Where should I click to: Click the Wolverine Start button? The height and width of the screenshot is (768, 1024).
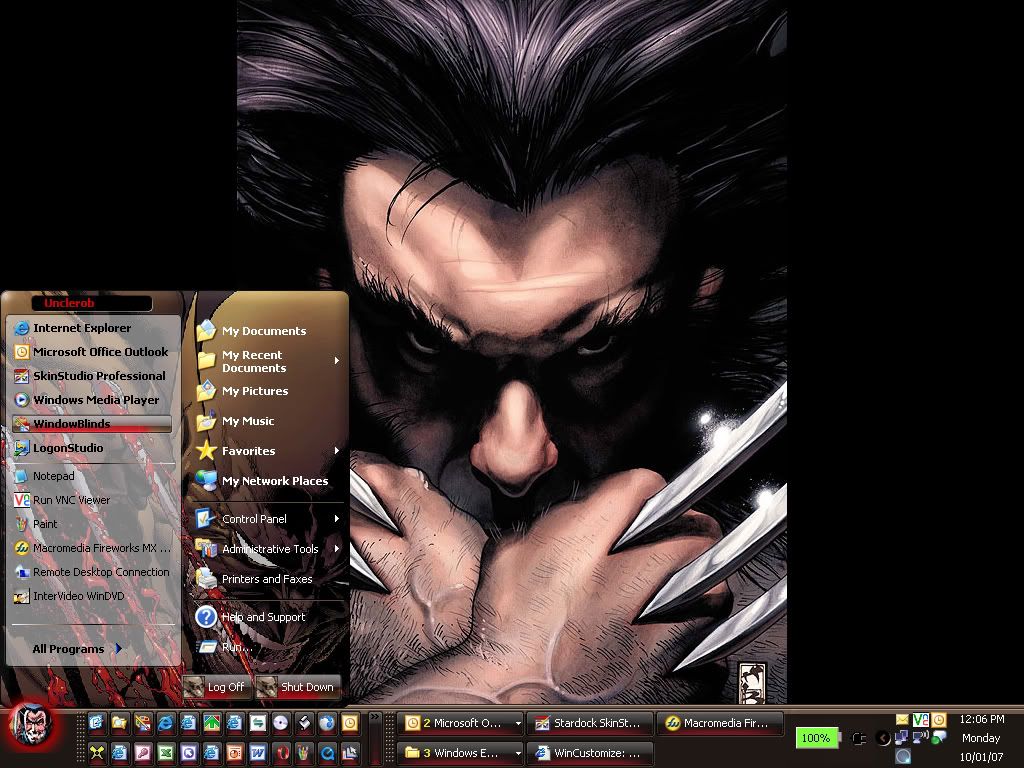[30, 726]
